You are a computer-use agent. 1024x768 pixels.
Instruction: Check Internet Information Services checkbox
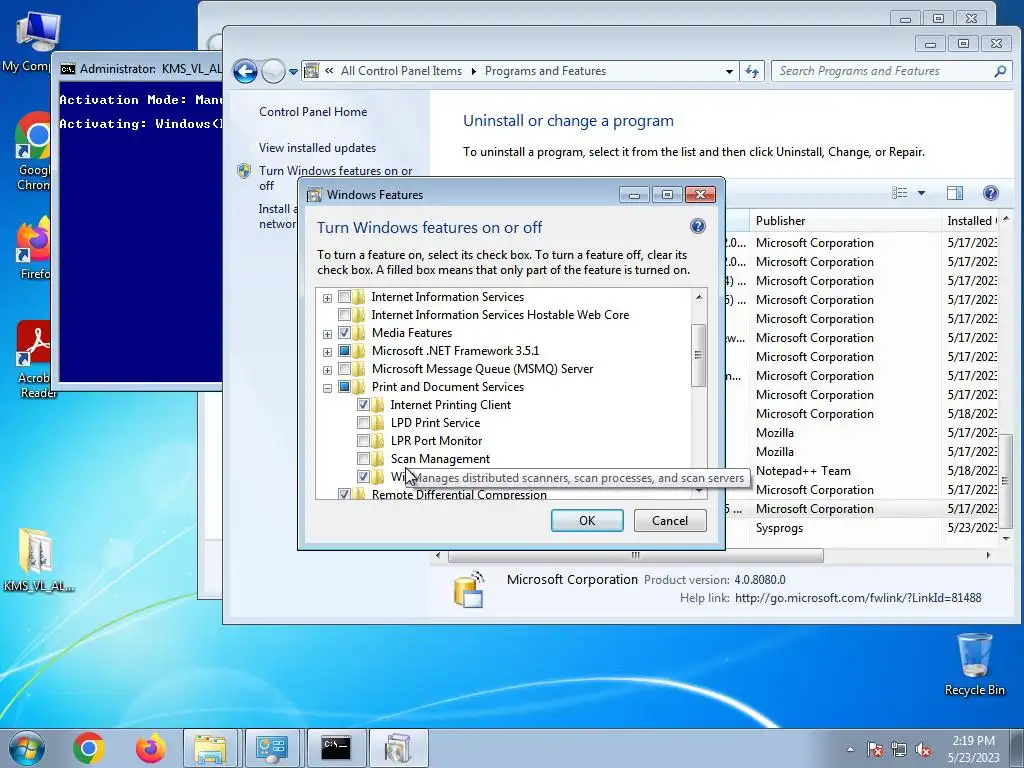(344, 297)
